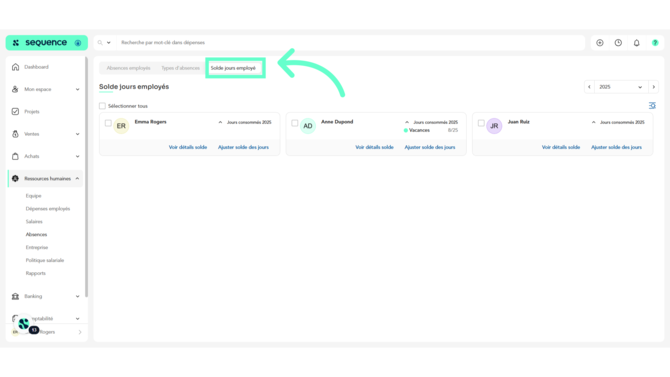The height and width of the screenshot is (377, 670).
Task: Click the green help question mark icon
Action: coord(655,43)
